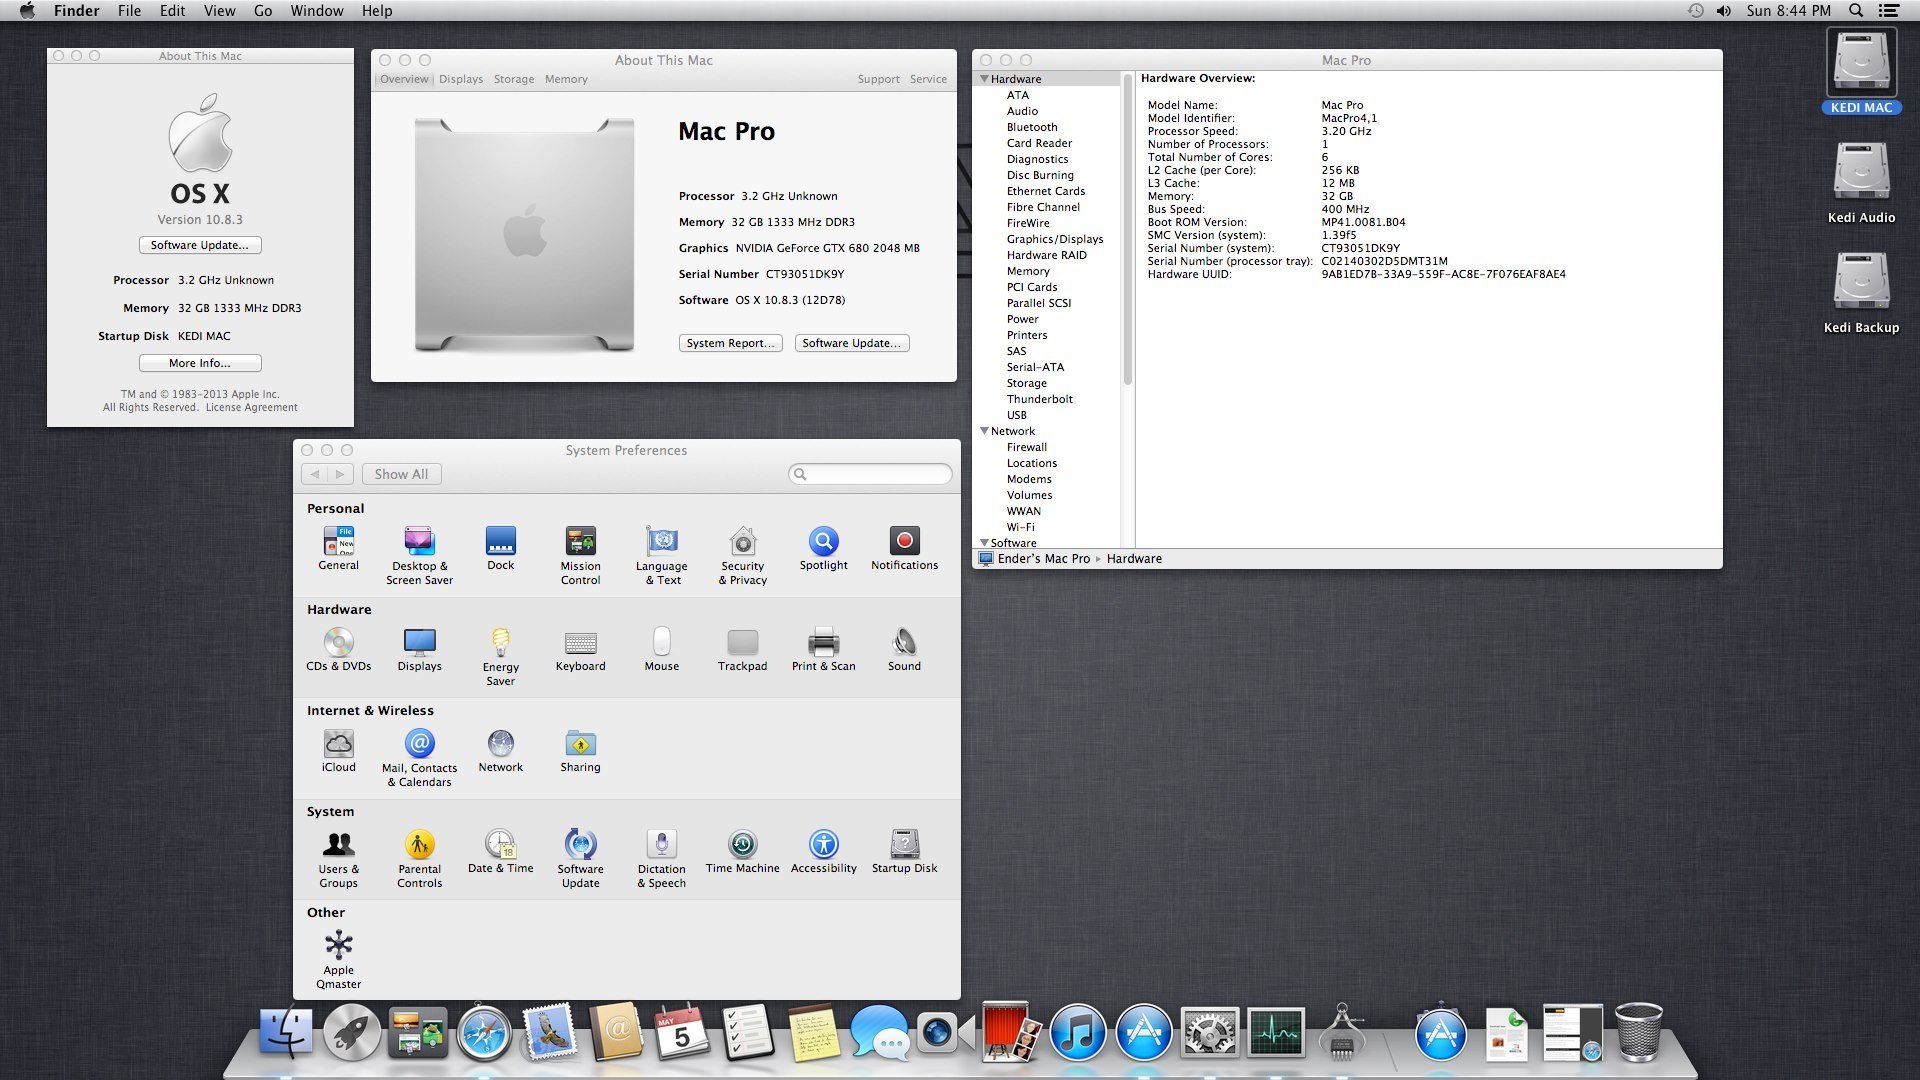Open the Apple Qmaster preference pane
1920x1080 pixels.
pos(338,946)
